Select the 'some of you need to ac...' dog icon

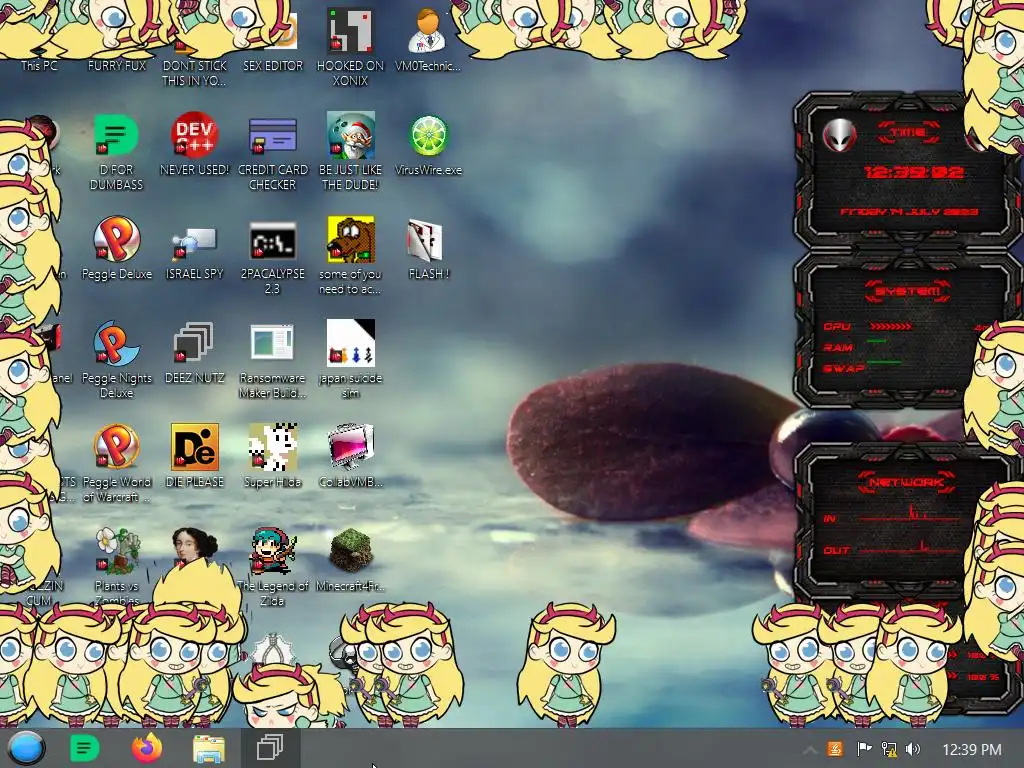tap(350, 239)
